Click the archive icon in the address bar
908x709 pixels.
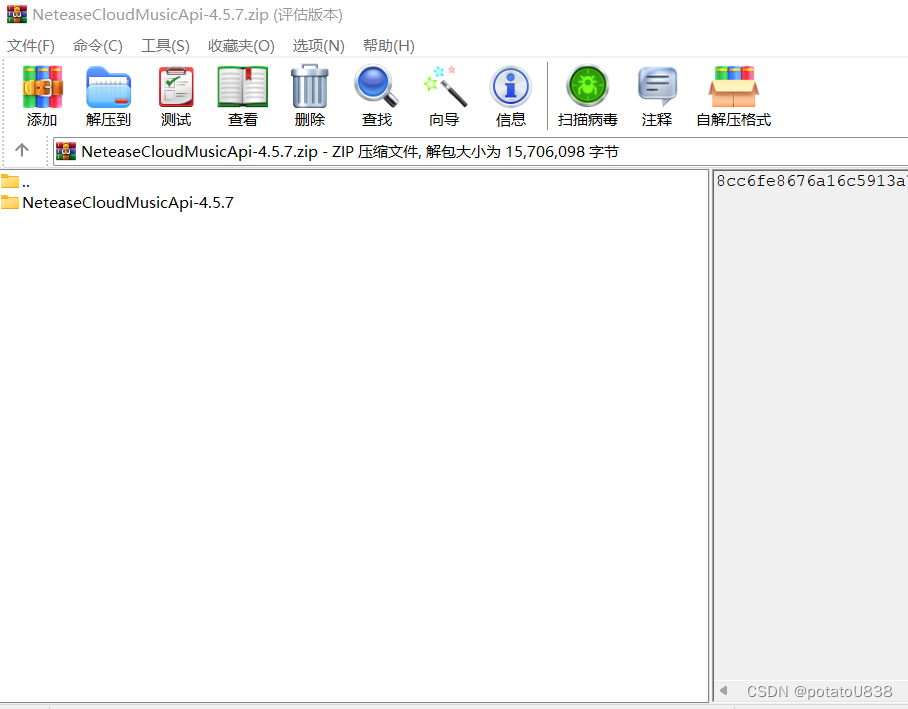[x=66, y=151]
